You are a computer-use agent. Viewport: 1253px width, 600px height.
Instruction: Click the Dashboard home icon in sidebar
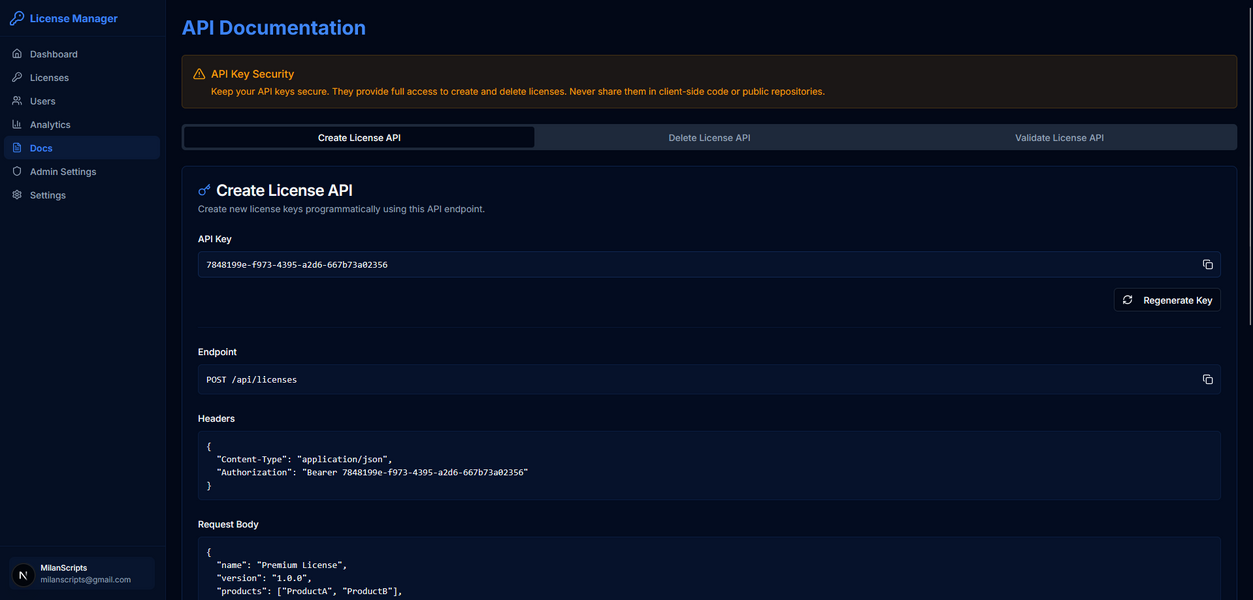coord(17,54)
